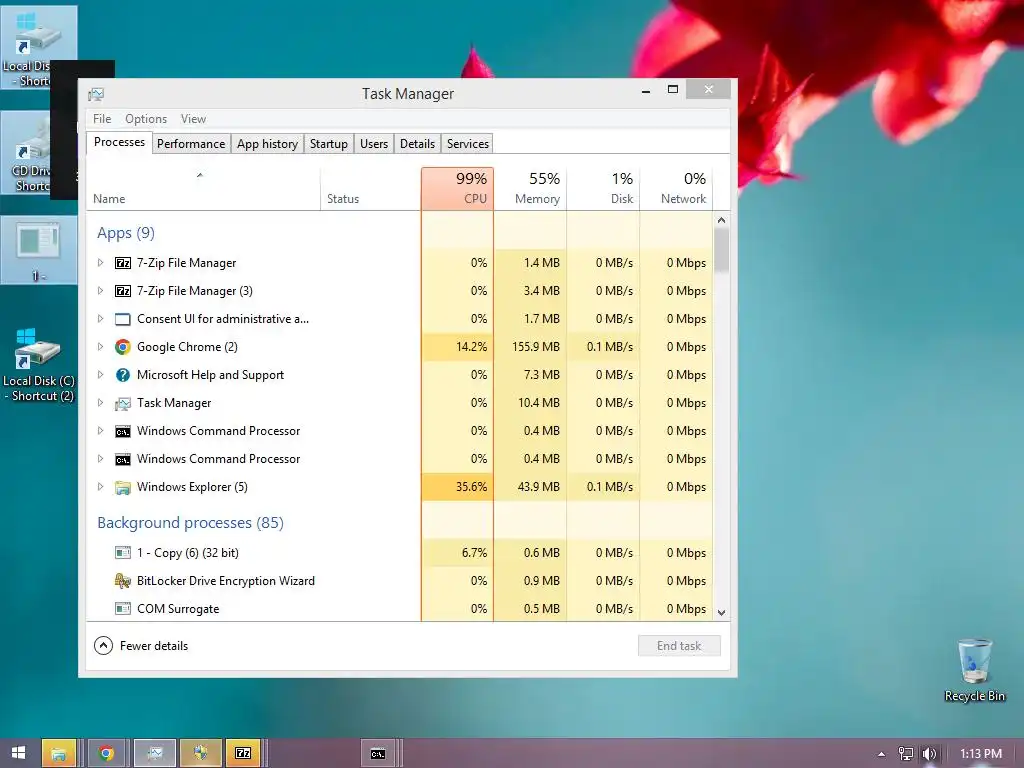Collapse view with Fewer details

pos(141,646)
